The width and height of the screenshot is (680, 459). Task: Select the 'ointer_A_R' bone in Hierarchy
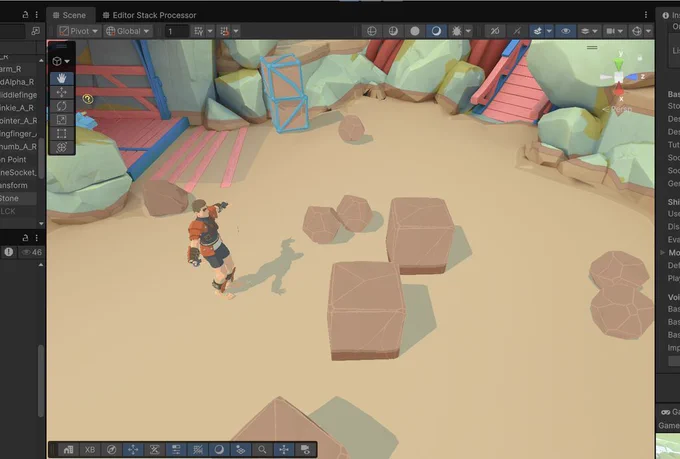pos(18,121)
